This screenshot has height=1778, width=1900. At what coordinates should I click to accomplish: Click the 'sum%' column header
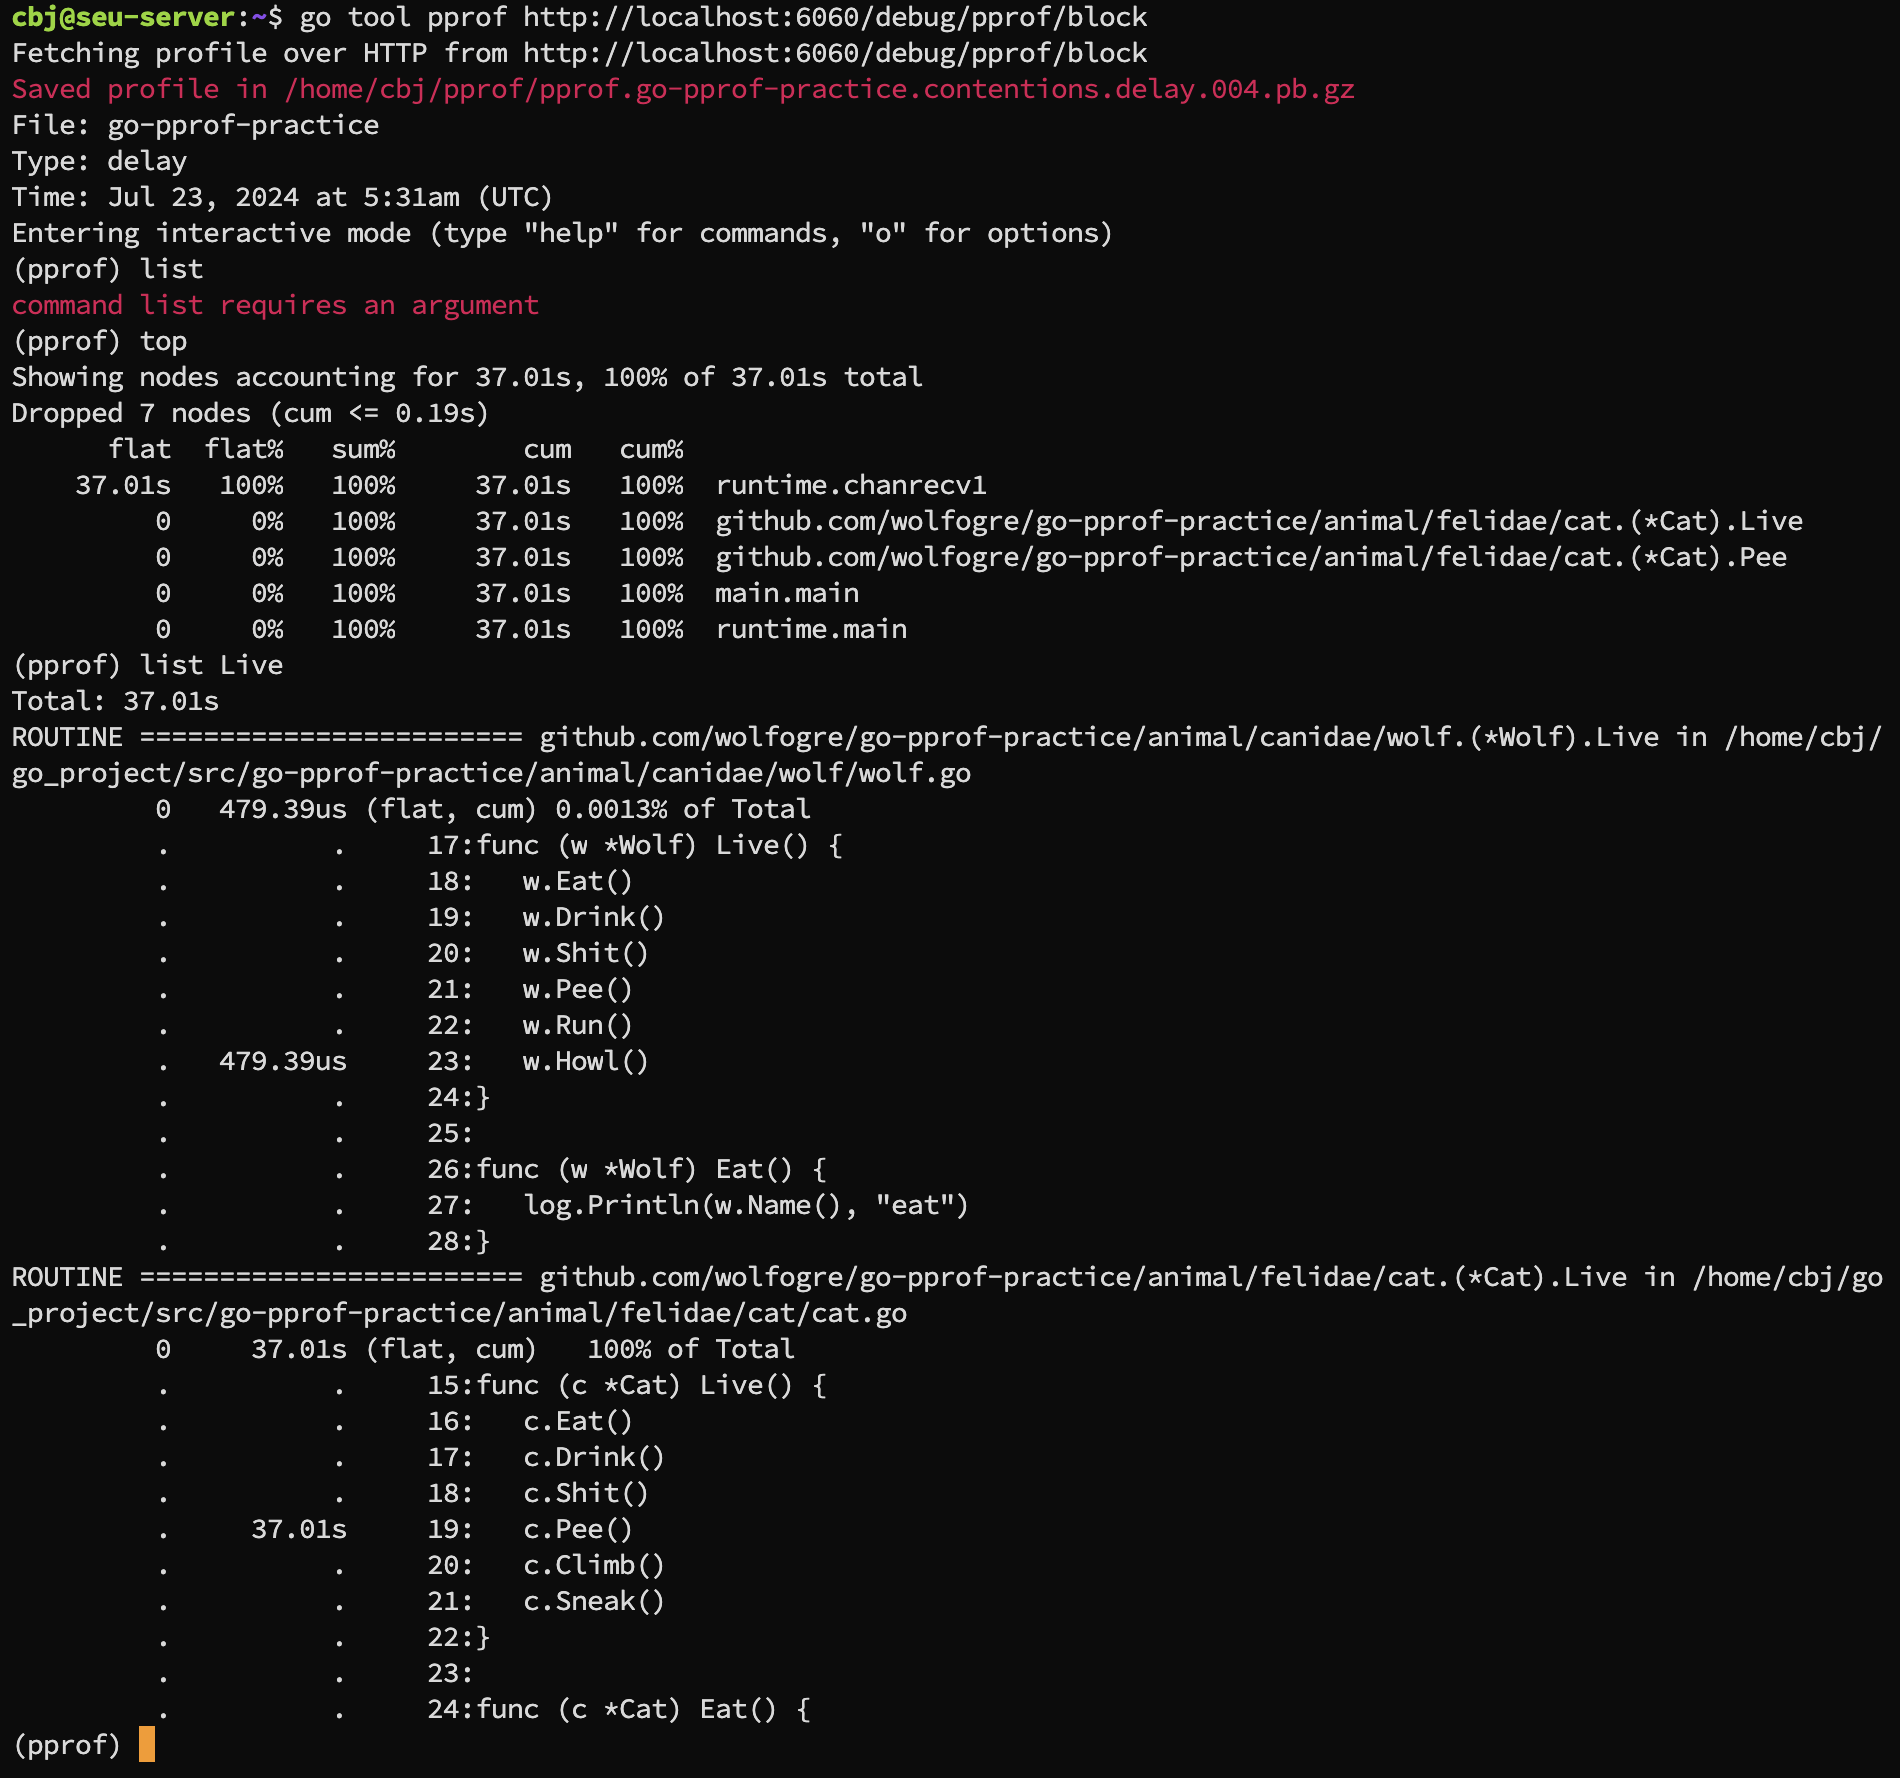(363, 449)
